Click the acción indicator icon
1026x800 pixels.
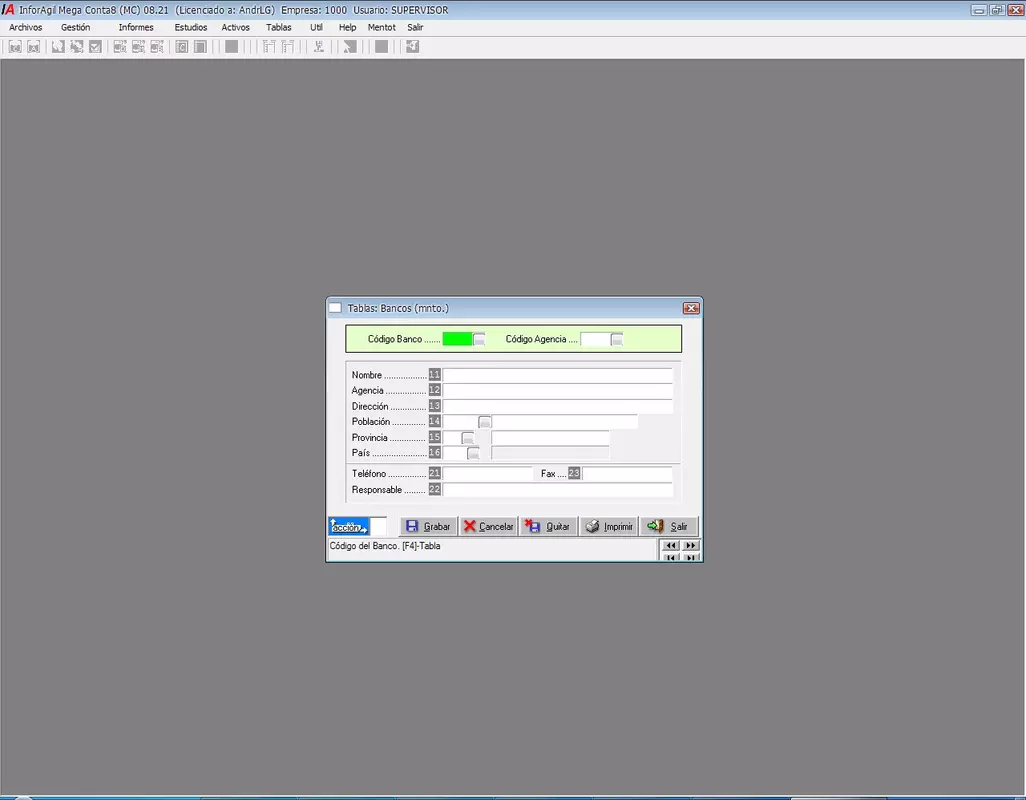point(349,527)
